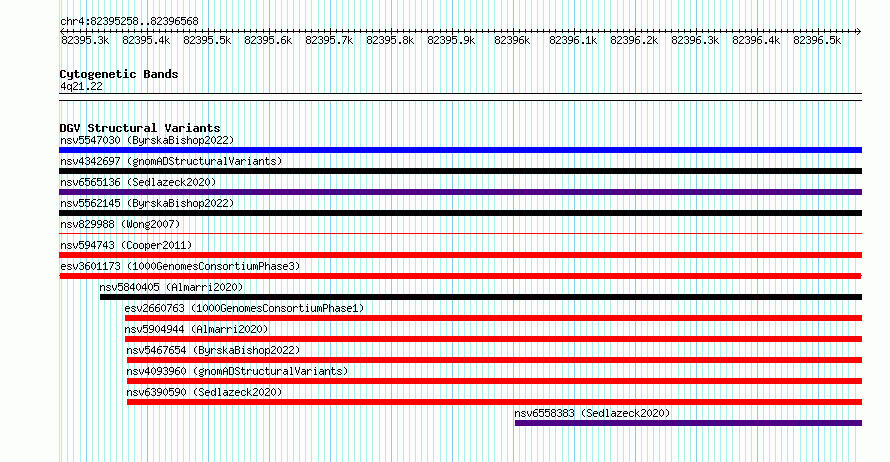Click the Cytogenetic Bands track title
The height and width of the screenshot is (462, 890).
119,74
